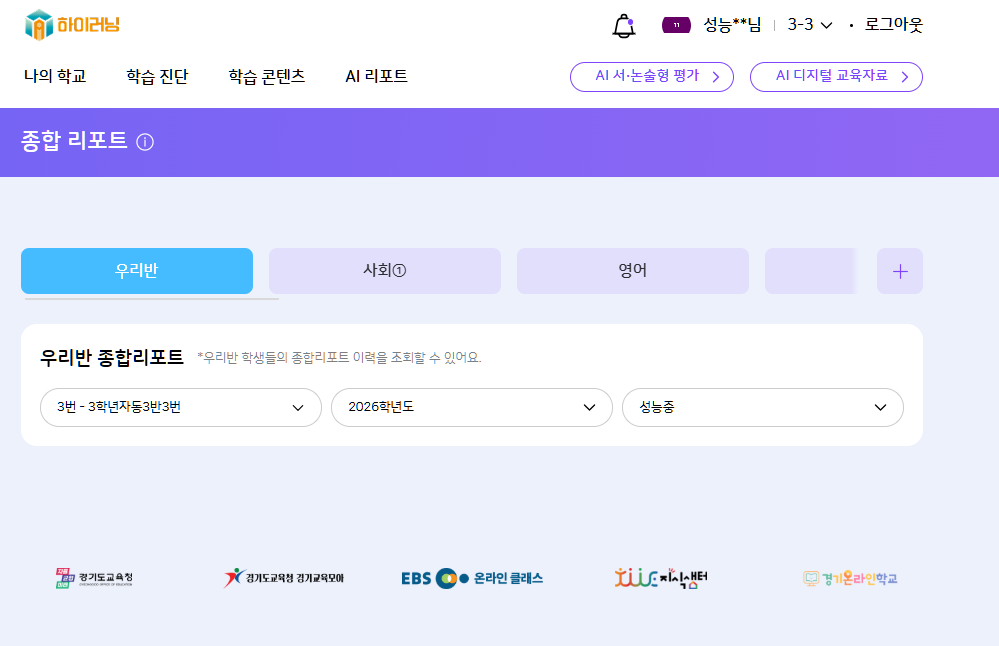Open the 지식샘터 logo link

[661, 578]
